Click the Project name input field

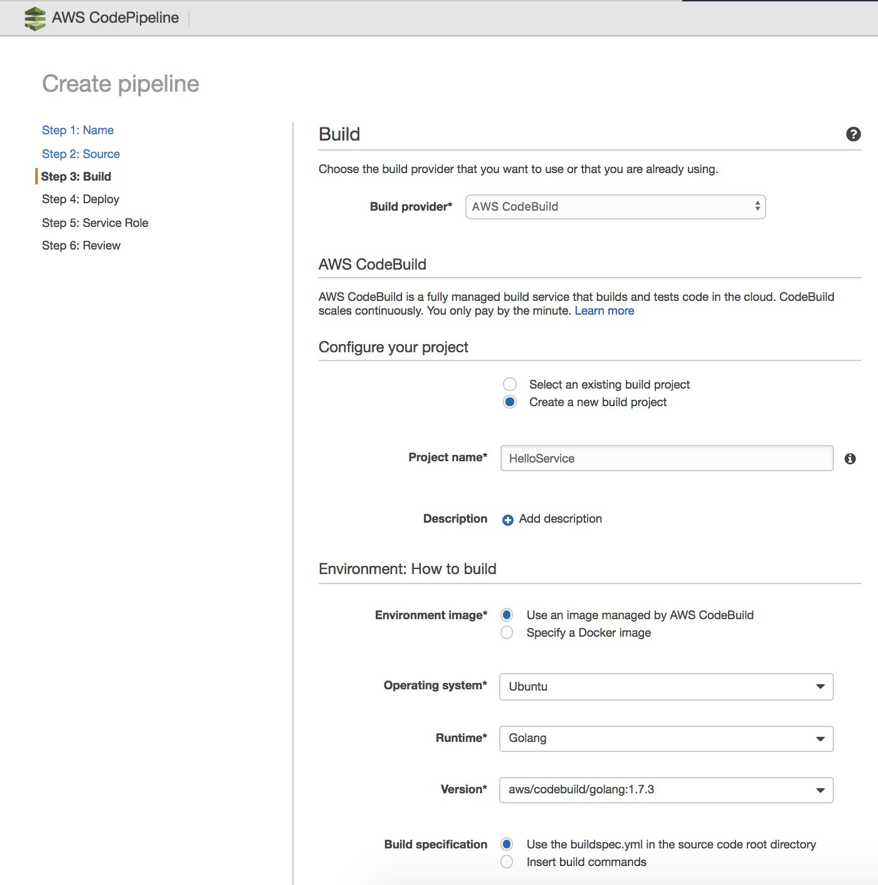[x=666, y=458]
